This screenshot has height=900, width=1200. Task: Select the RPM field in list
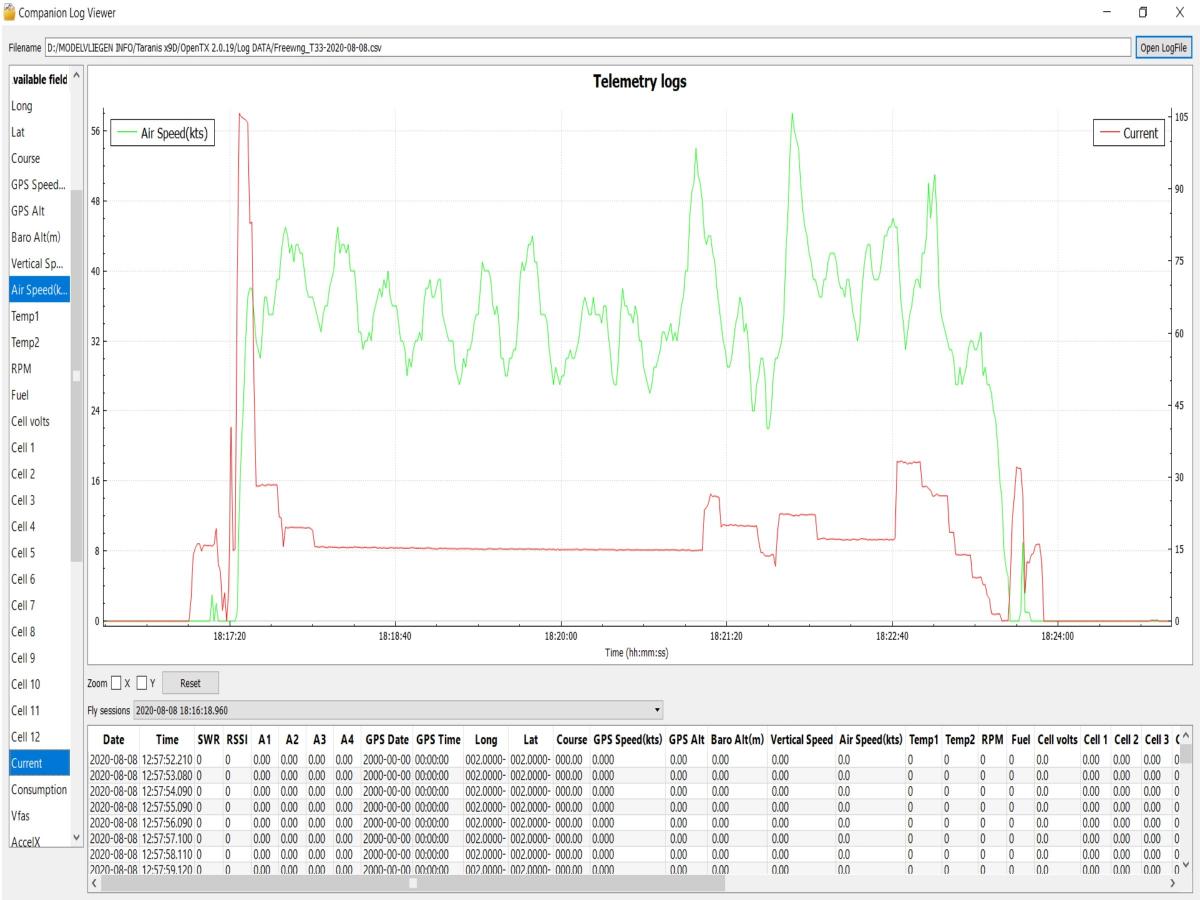(24, 369)
